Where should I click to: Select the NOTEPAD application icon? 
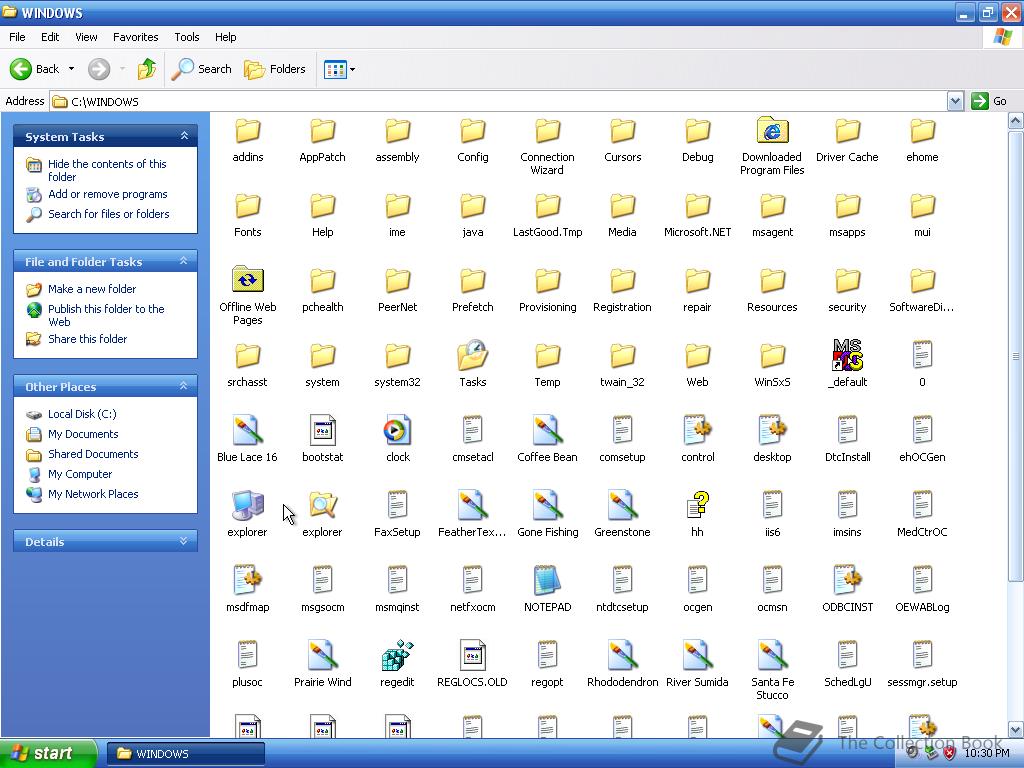click(x=547, y=581)
